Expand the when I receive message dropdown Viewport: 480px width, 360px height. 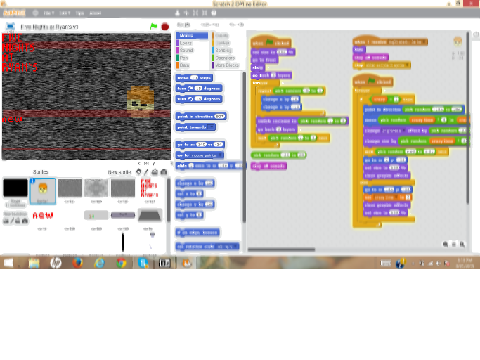(x=424, y=42)
